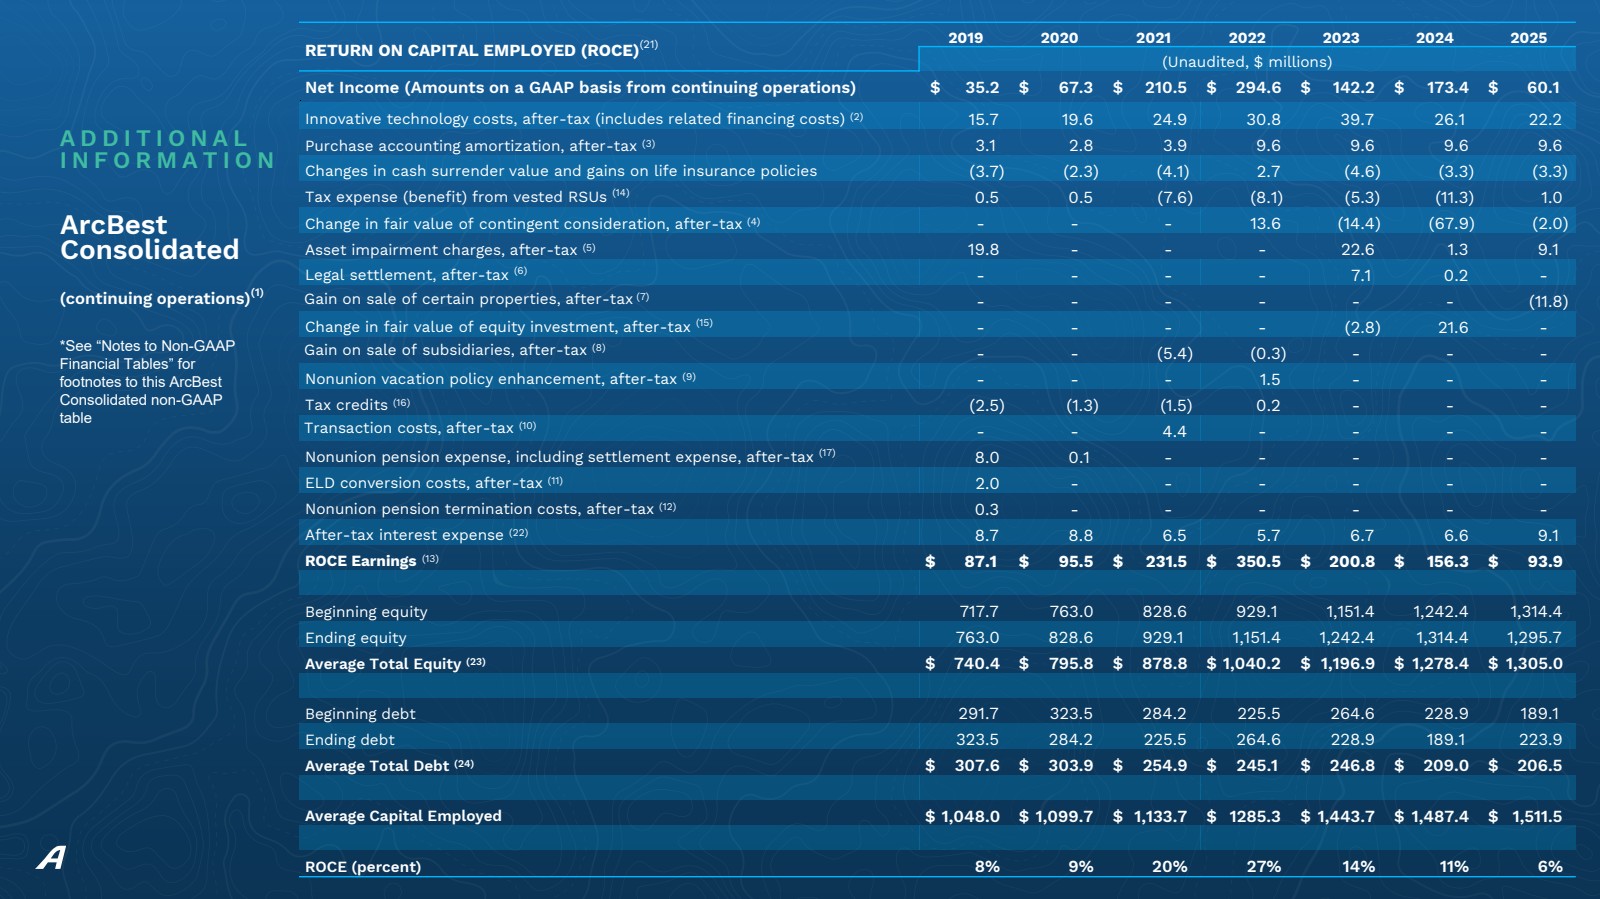Click the Average Capital Employed row label
The image size is (1600, 899).
[x=403, y=816]
